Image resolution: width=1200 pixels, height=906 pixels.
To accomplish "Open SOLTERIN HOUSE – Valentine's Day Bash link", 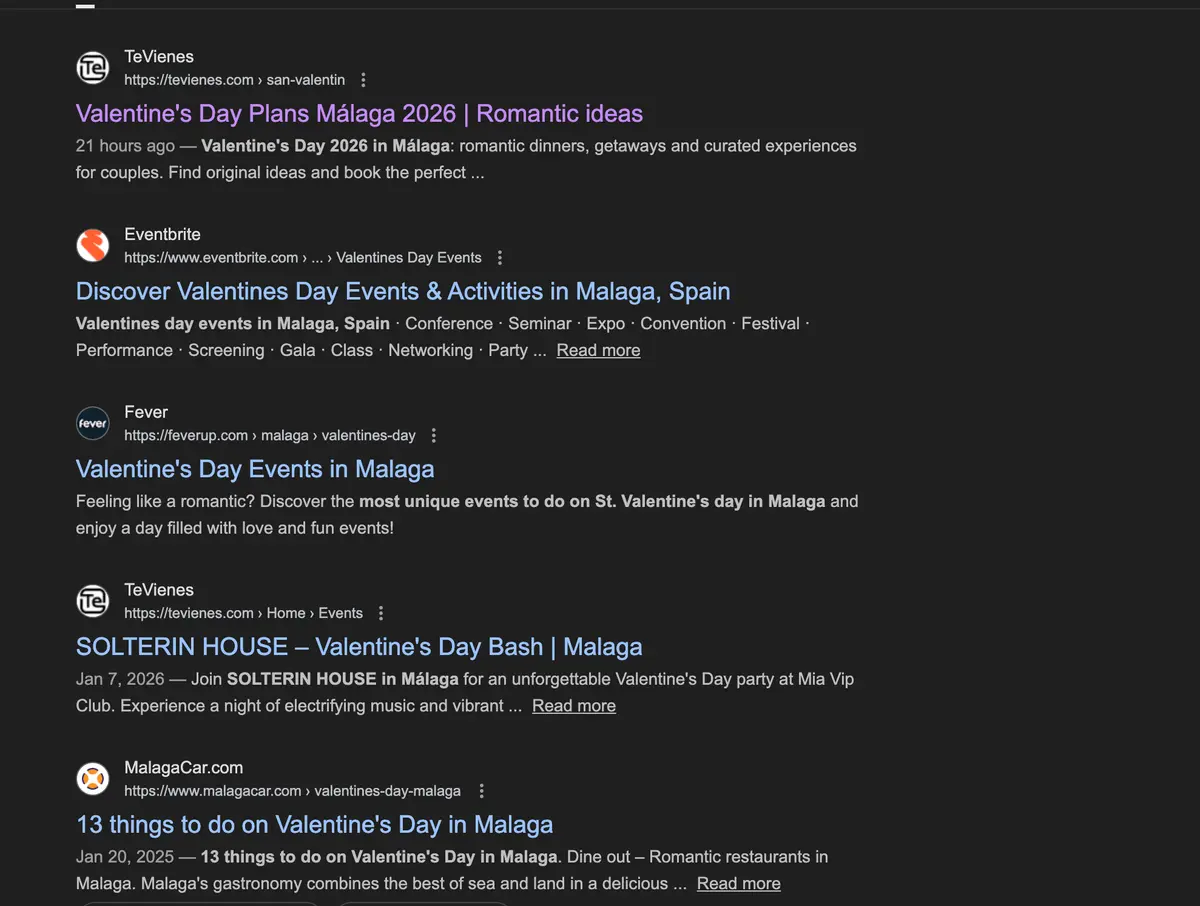I will pos(359,647).
